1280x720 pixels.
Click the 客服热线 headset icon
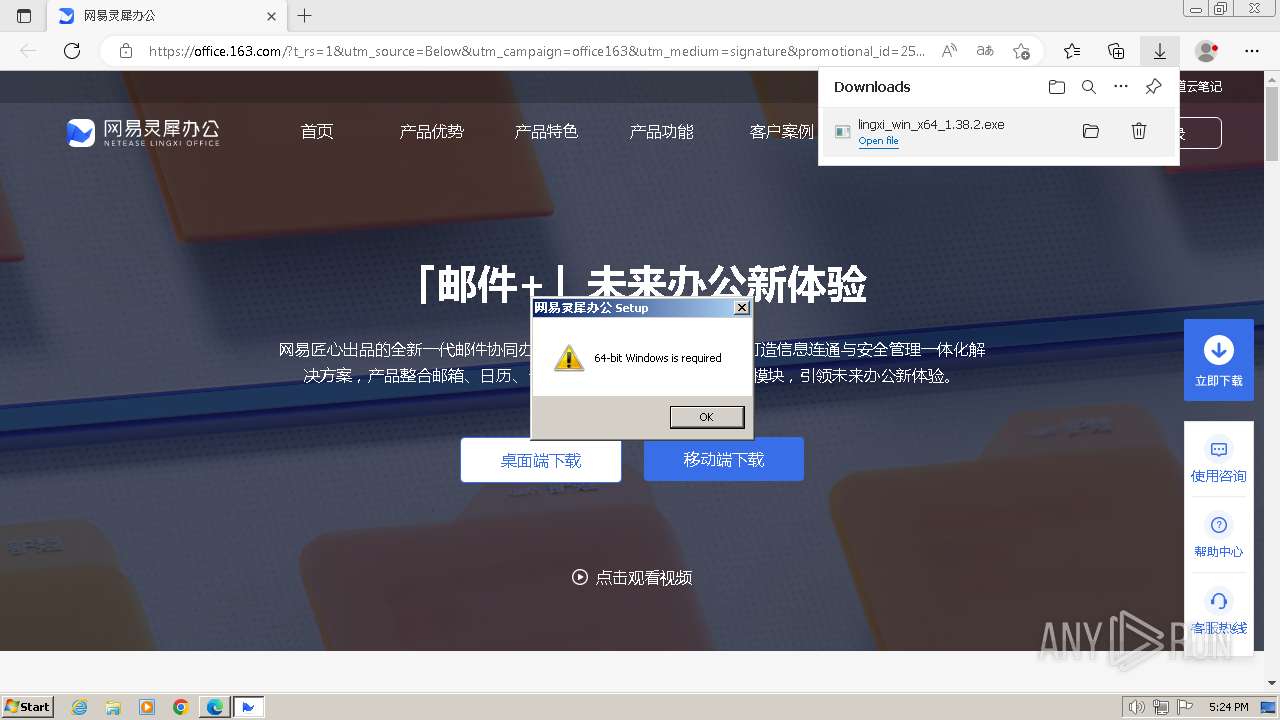click(x=1219, y=601)
